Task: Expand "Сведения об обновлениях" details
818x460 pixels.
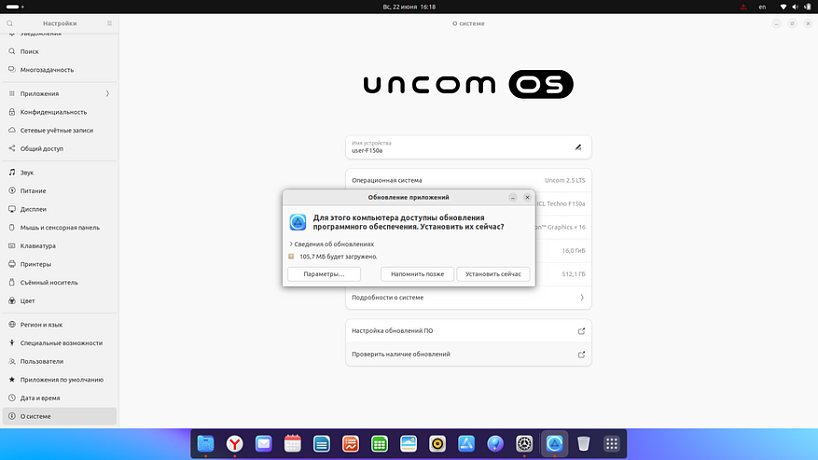Action: pos(332,244)
